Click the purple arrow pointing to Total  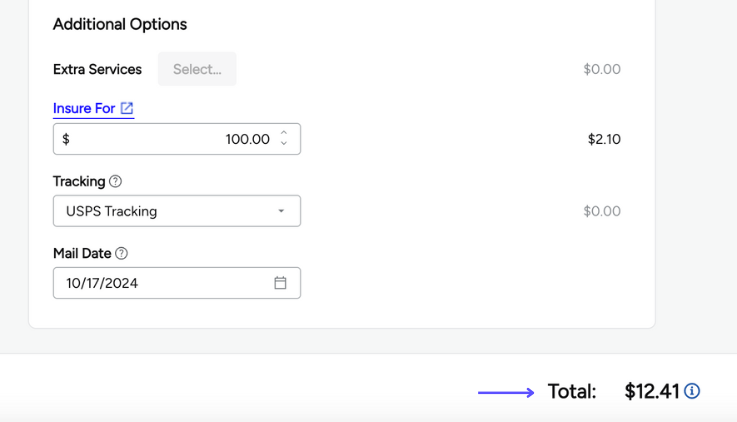coord(506,392)
